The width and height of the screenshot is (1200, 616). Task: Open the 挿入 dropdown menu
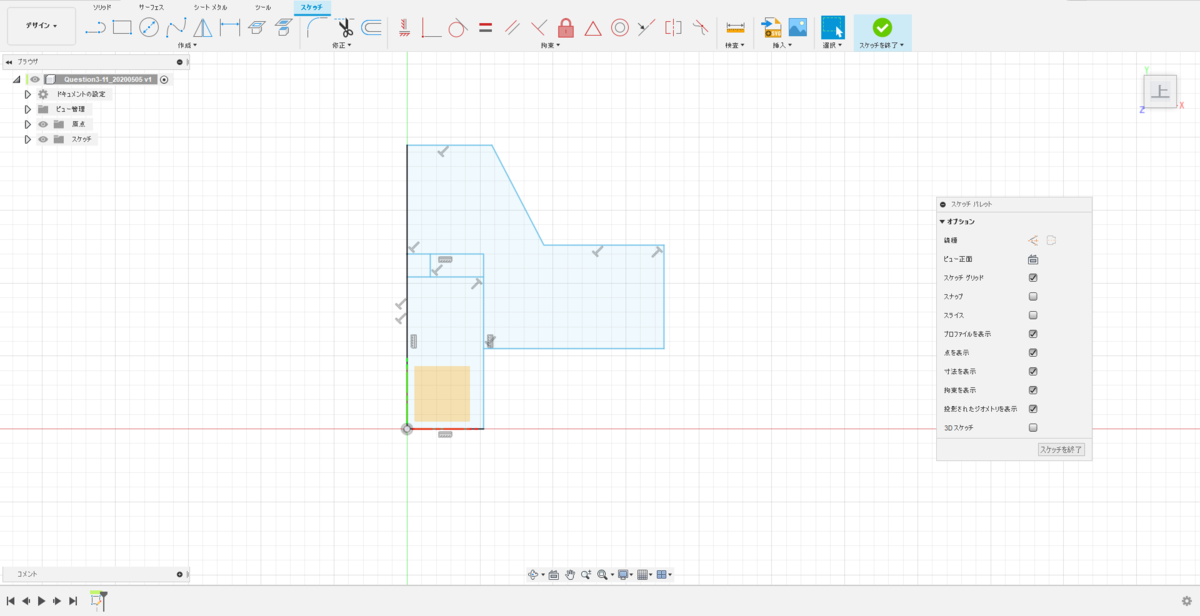click(782, 45)
